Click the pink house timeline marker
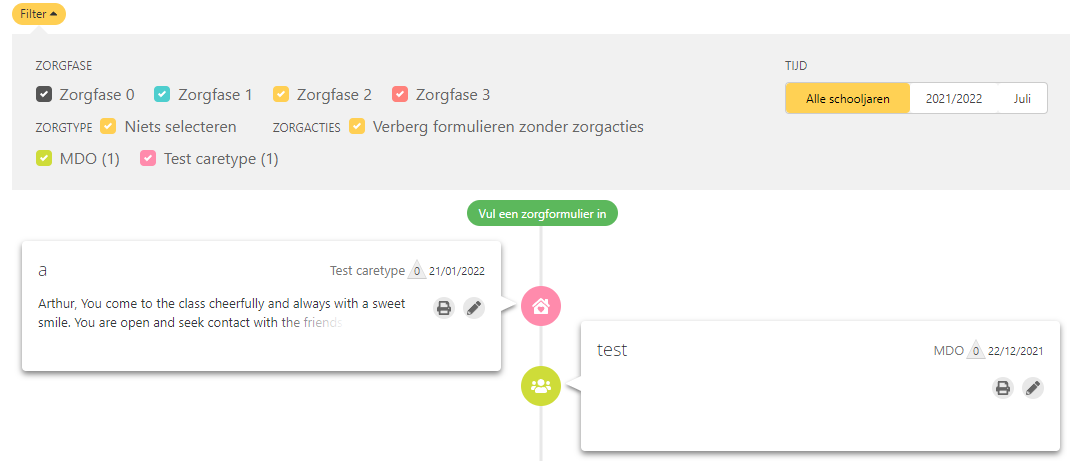The height and width of the screenshot is (461, 1081). coord(541,306)
